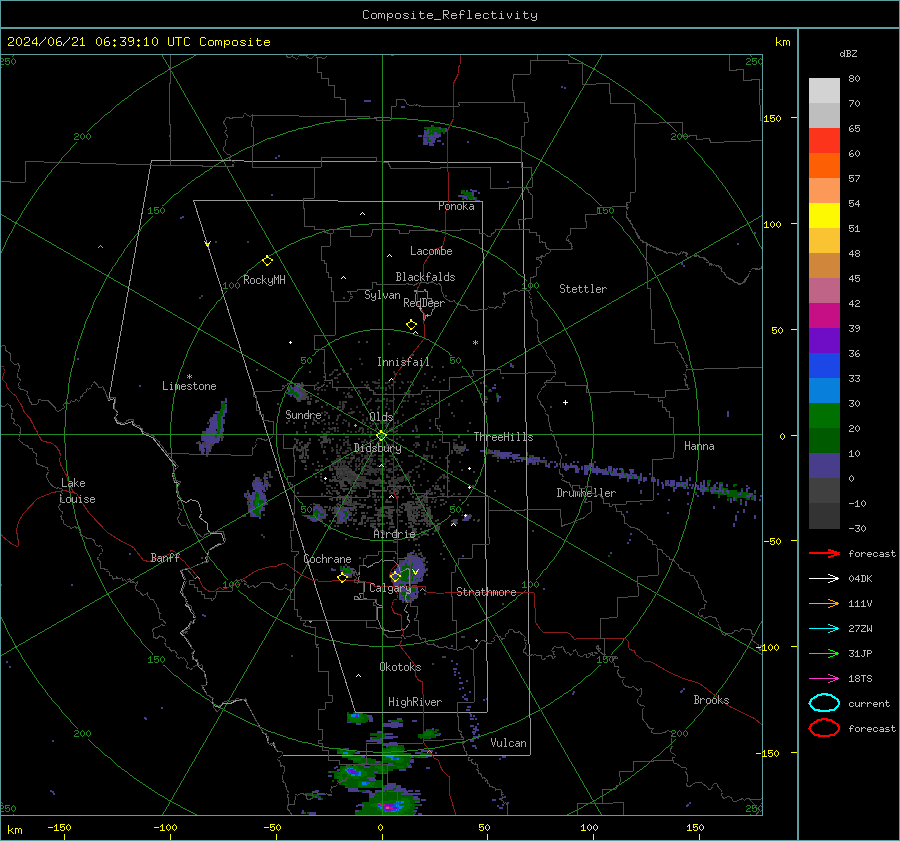The image size is (900, 841).
Task: Click the red forecast oval icon
Action: point(824,728)
